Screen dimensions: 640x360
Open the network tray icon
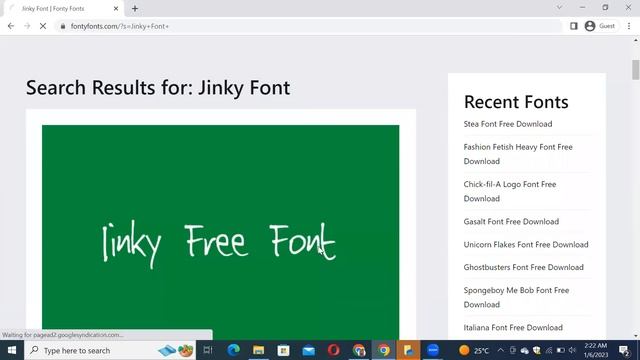tap(549, 350)
